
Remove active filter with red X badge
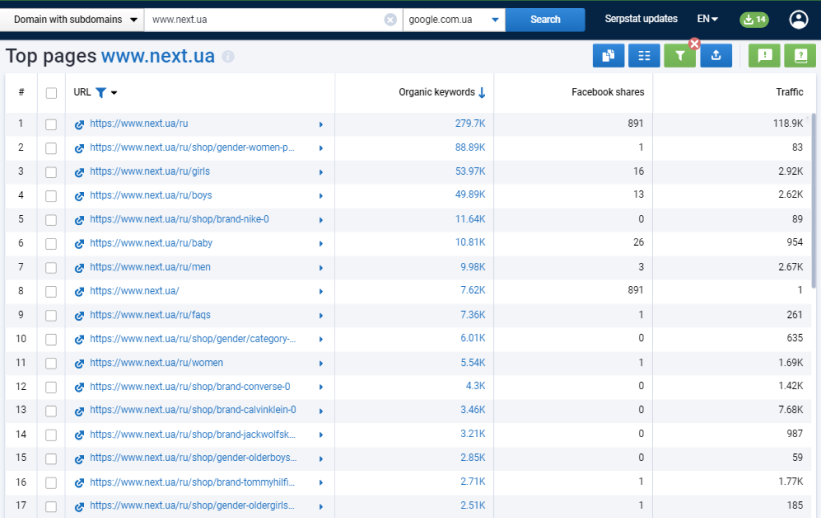pyautogui.click(x=694, y=43)
